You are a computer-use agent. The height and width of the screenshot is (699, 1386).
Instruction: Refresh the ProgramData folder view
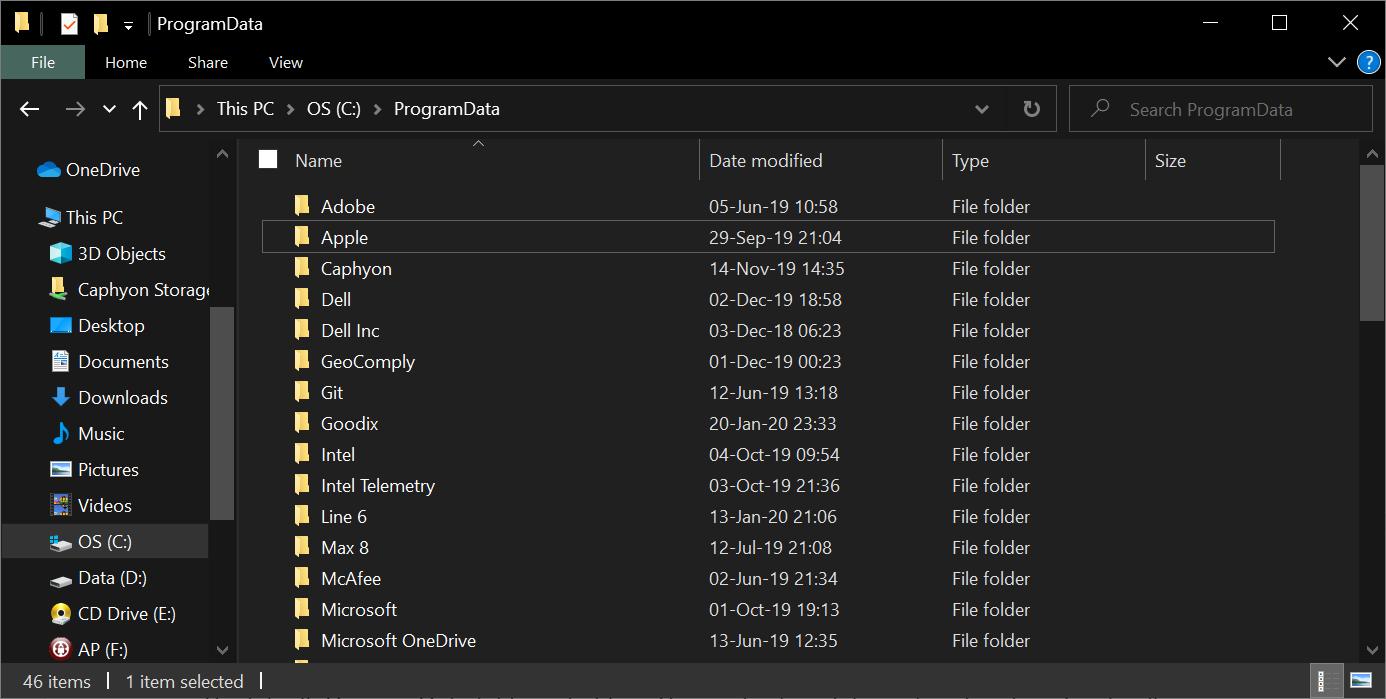coord(1032,109)
